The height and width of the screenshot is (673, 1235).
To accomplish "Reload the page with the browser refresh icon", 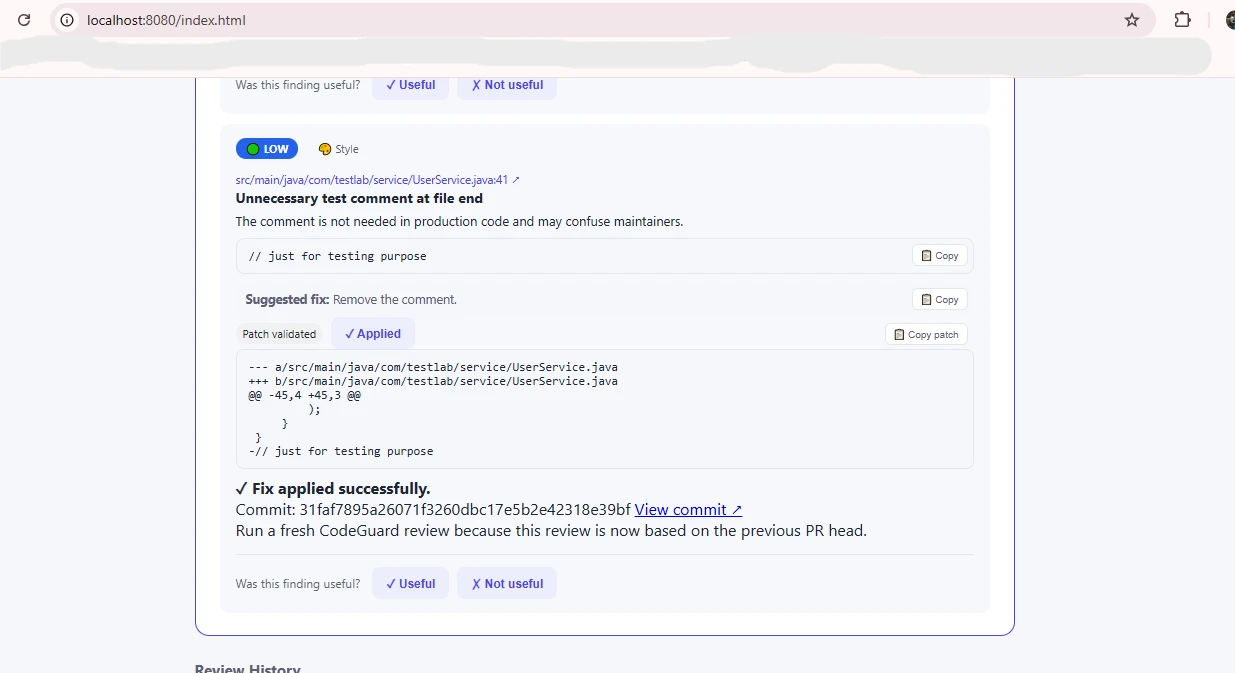I will [24, 20].
